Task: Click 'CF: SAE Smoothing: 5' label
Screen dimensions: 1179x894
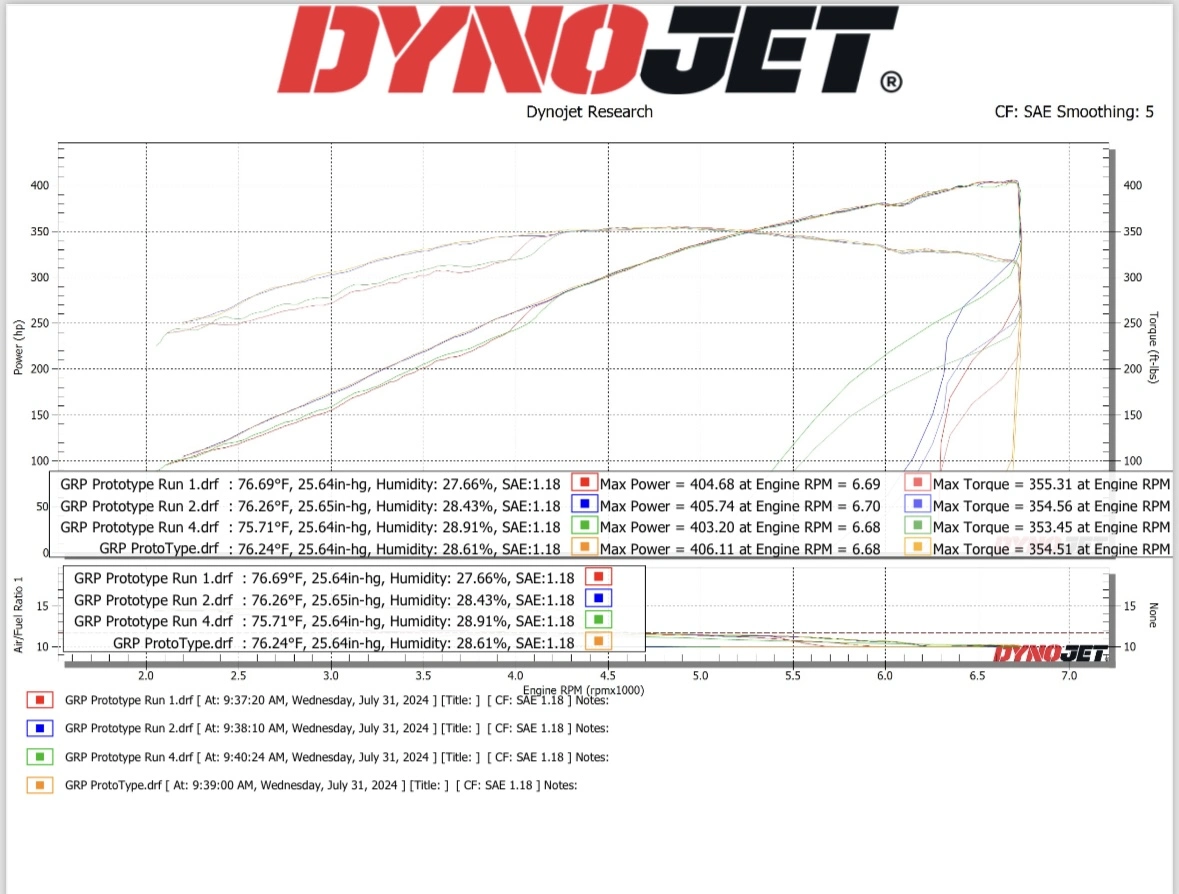Action: click(x=1074, y=112)
